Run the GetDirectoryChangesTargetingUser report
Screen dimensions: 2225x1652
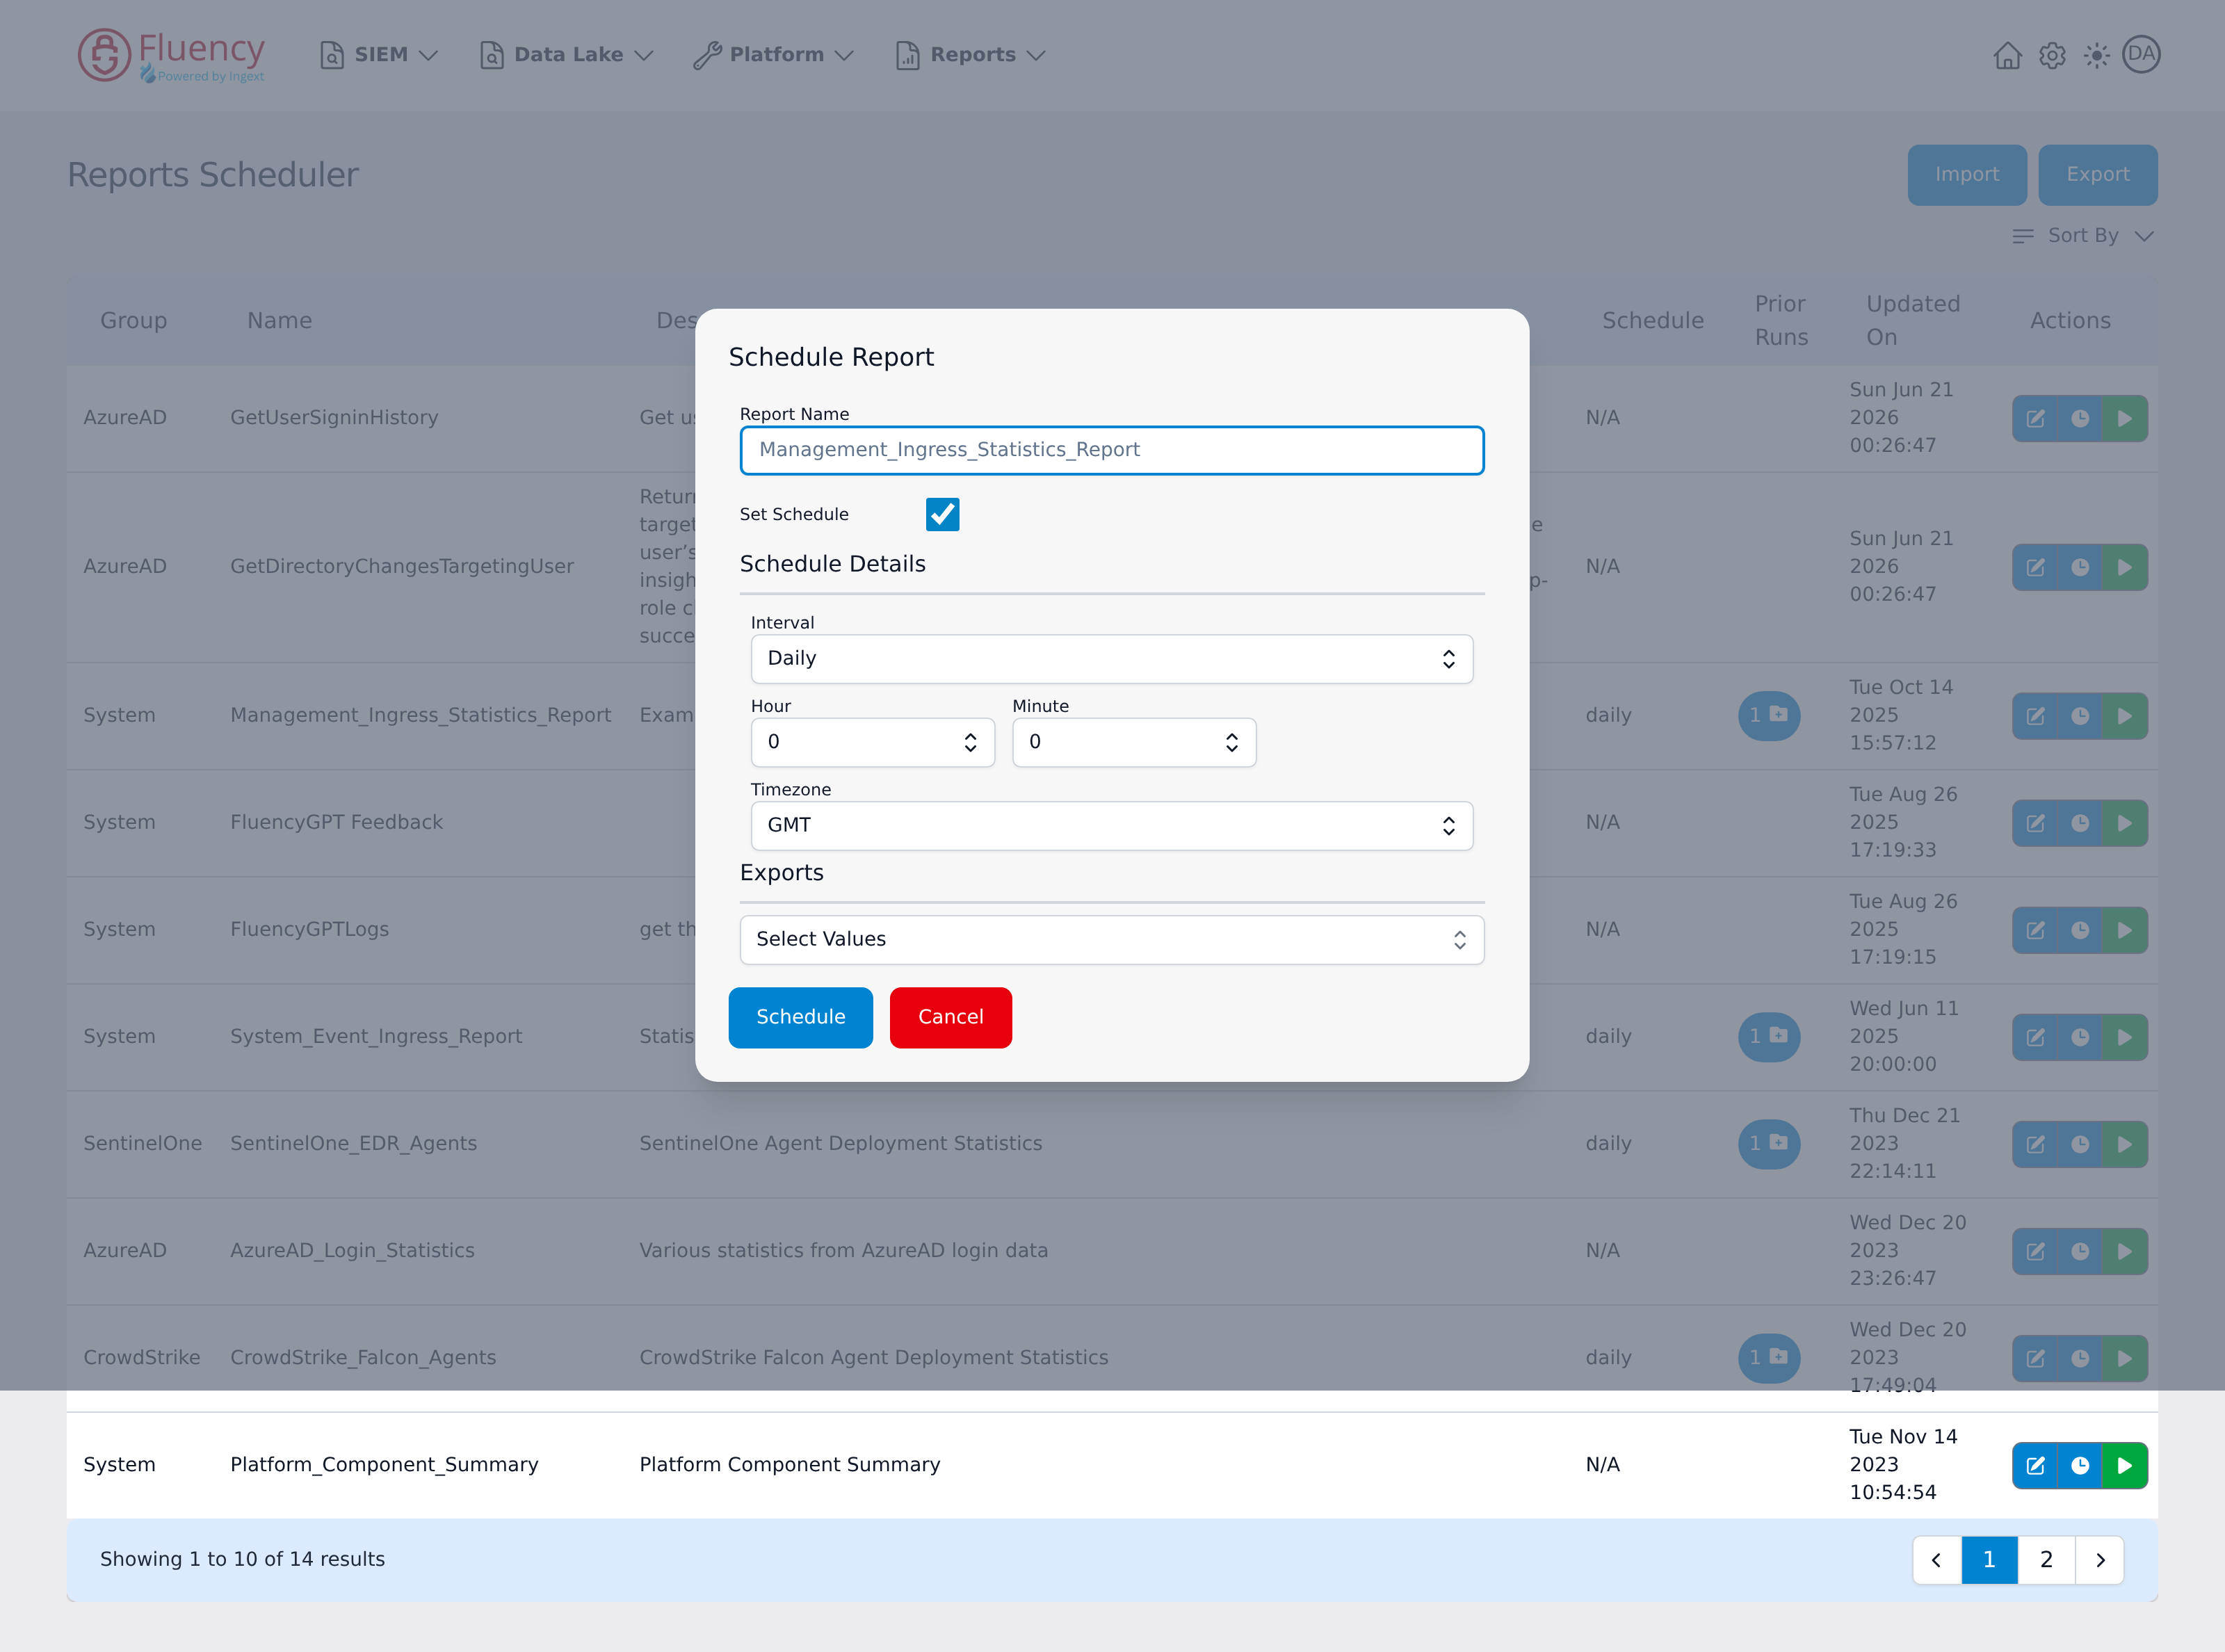coord(2125,567)
